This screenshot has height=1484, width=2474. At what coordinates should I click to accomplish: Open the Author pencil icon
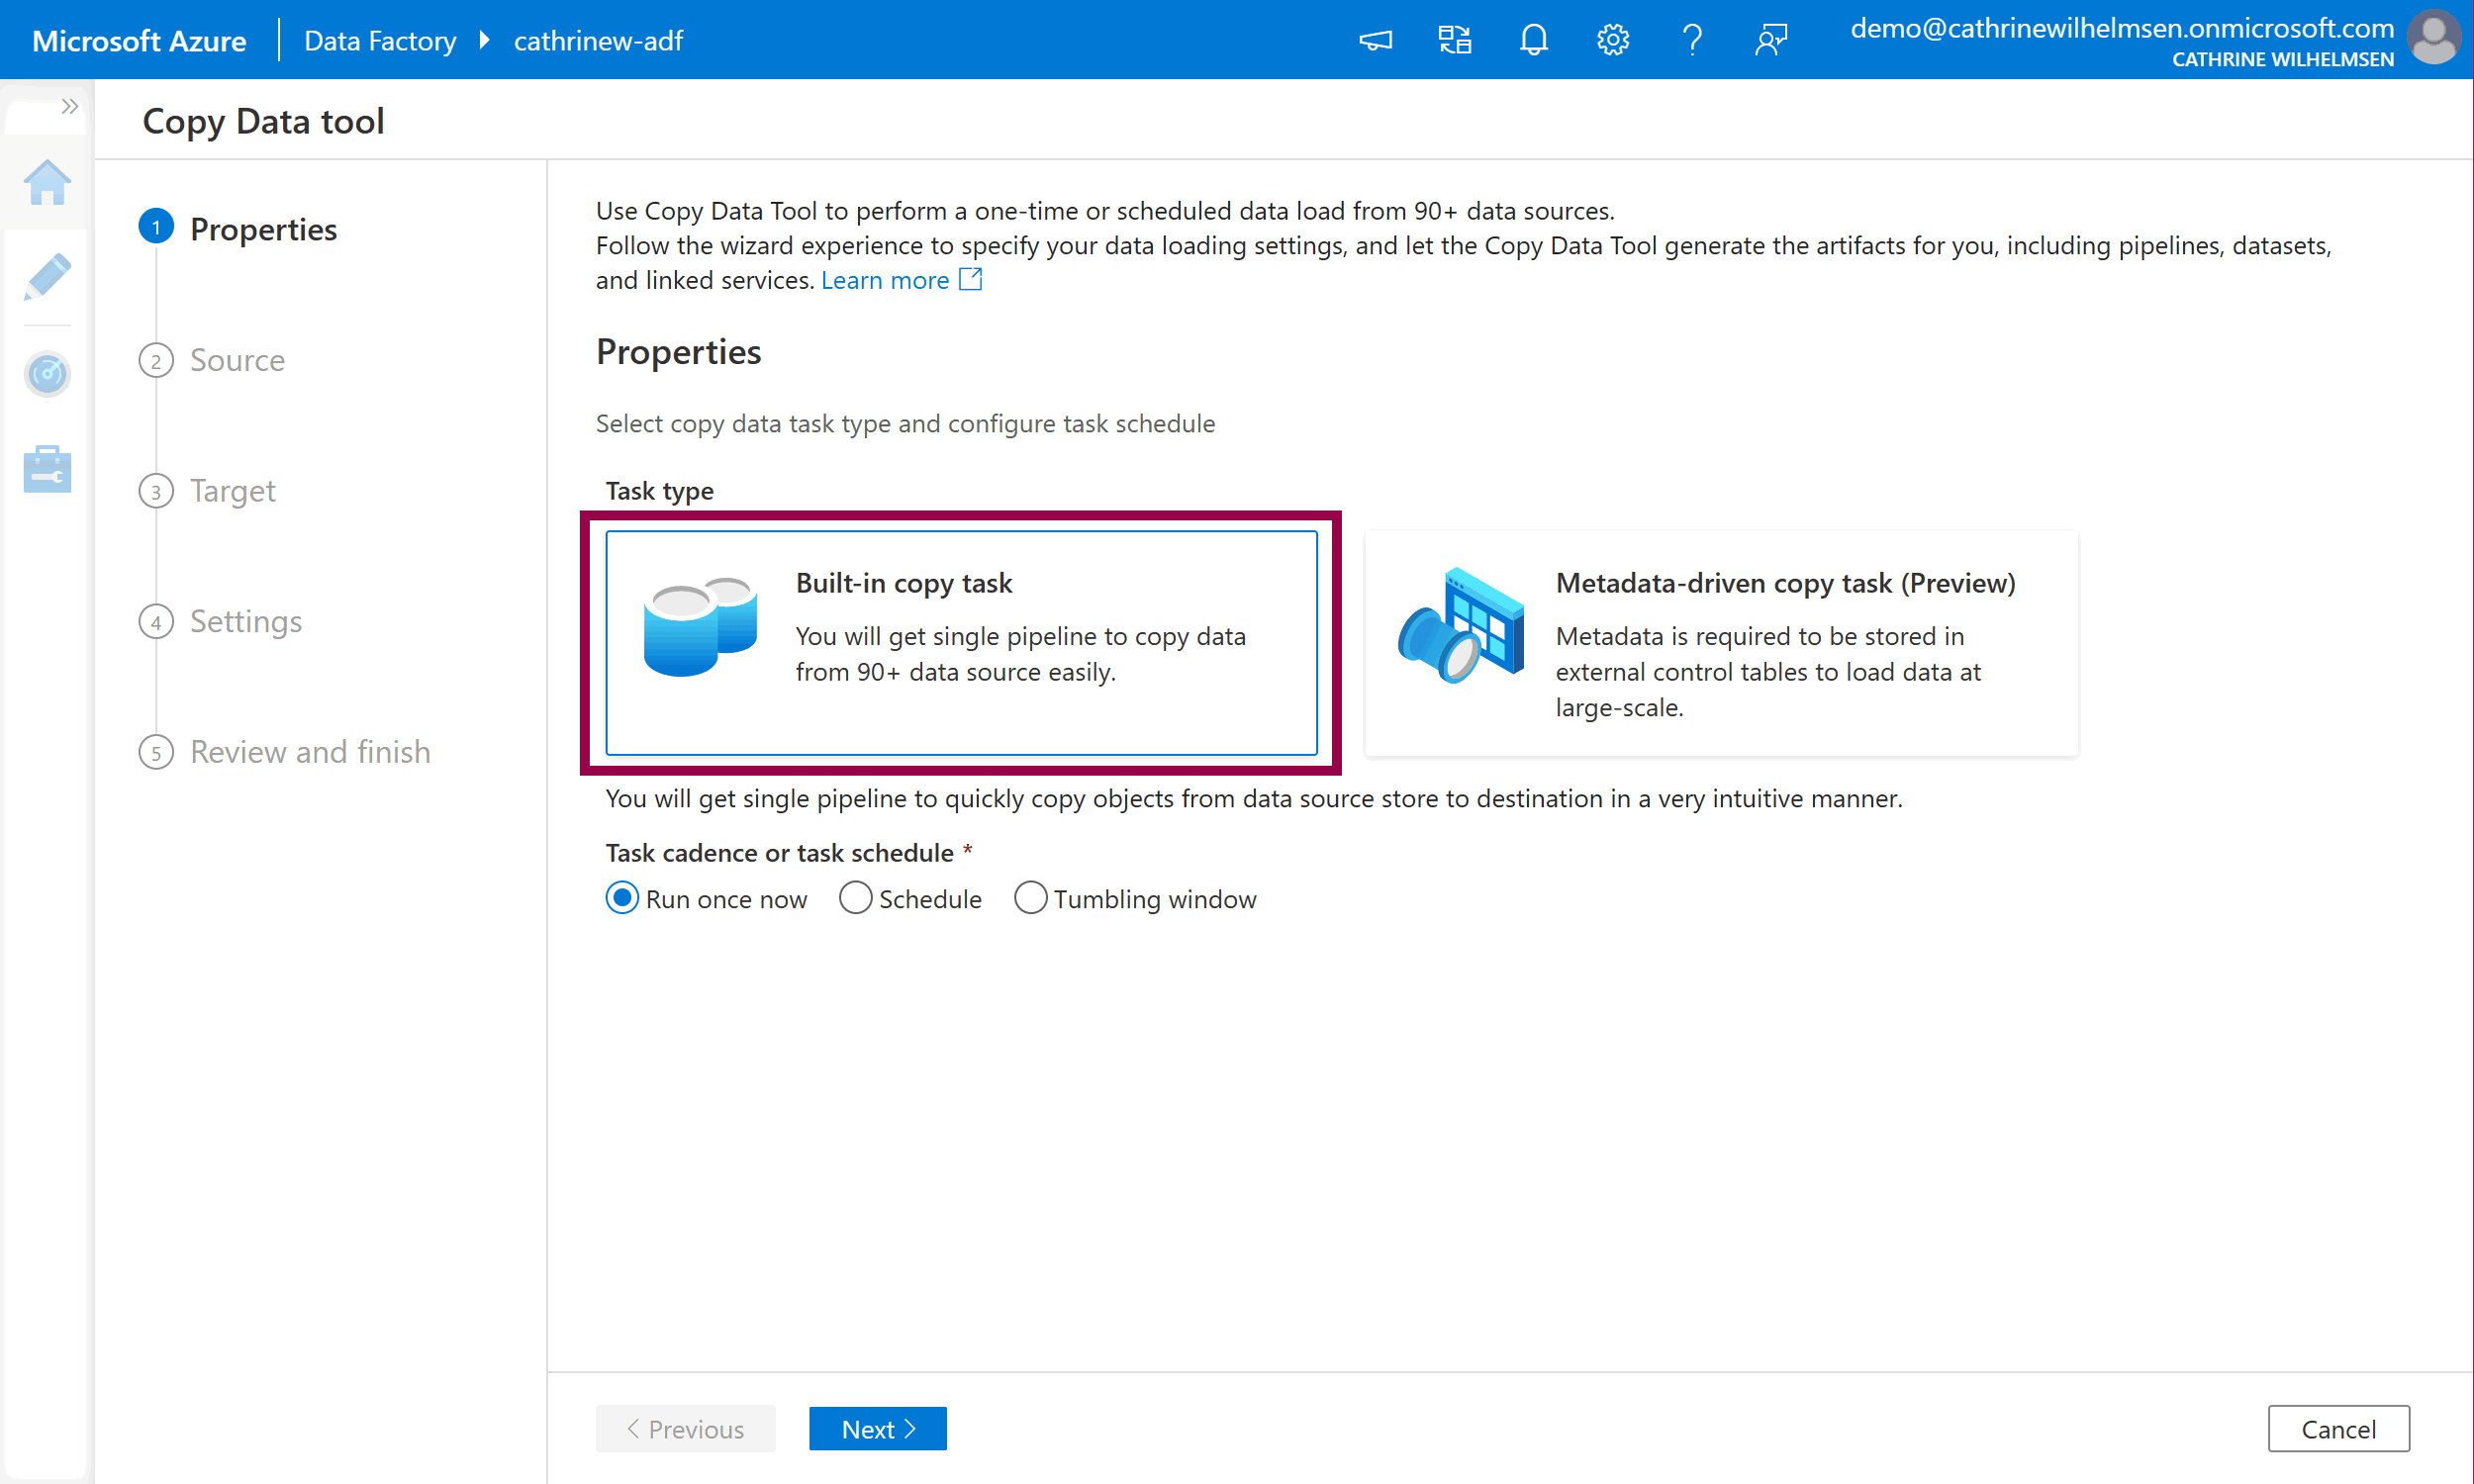click(47, 277)
